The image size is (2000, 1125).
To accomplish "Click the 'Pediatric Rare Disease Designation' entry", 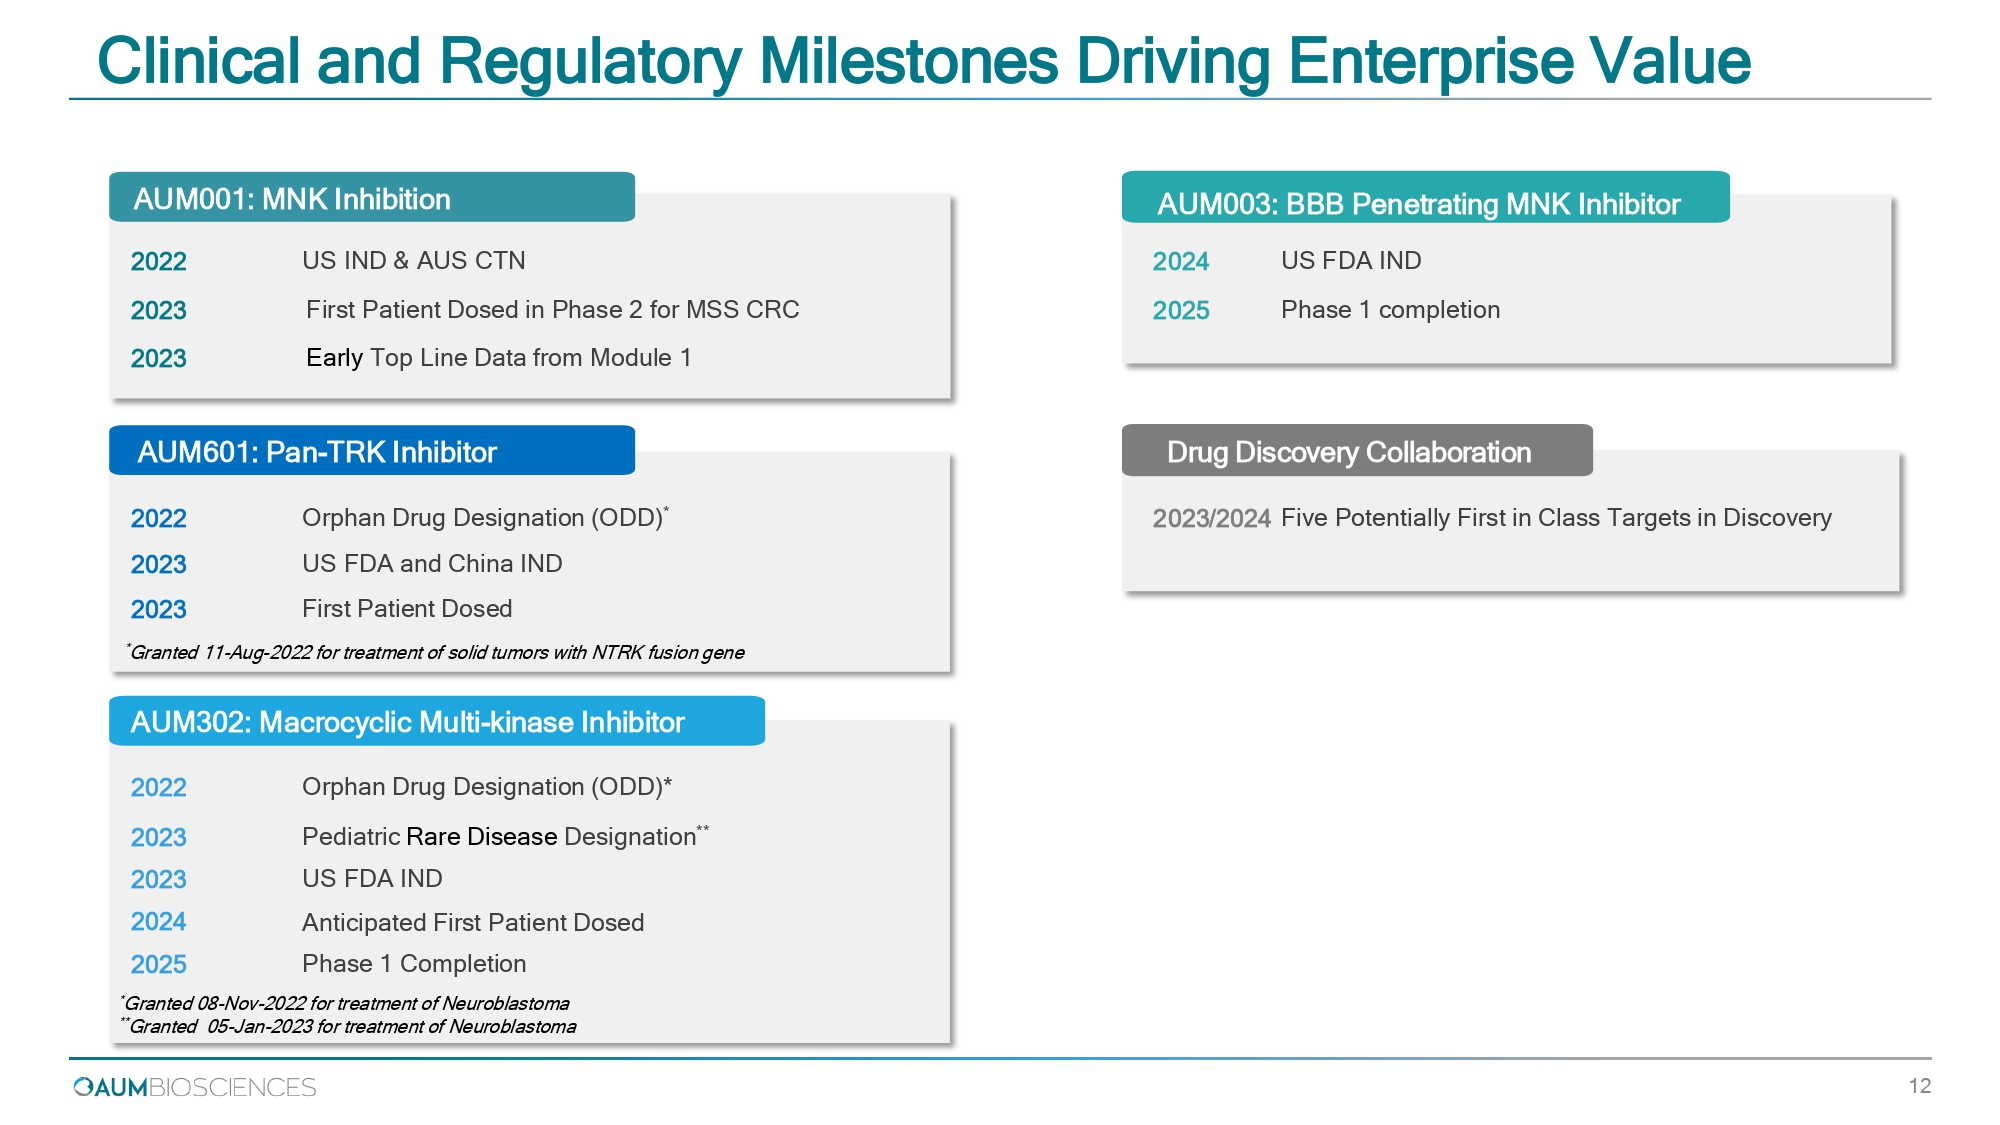I will point(505,836).
